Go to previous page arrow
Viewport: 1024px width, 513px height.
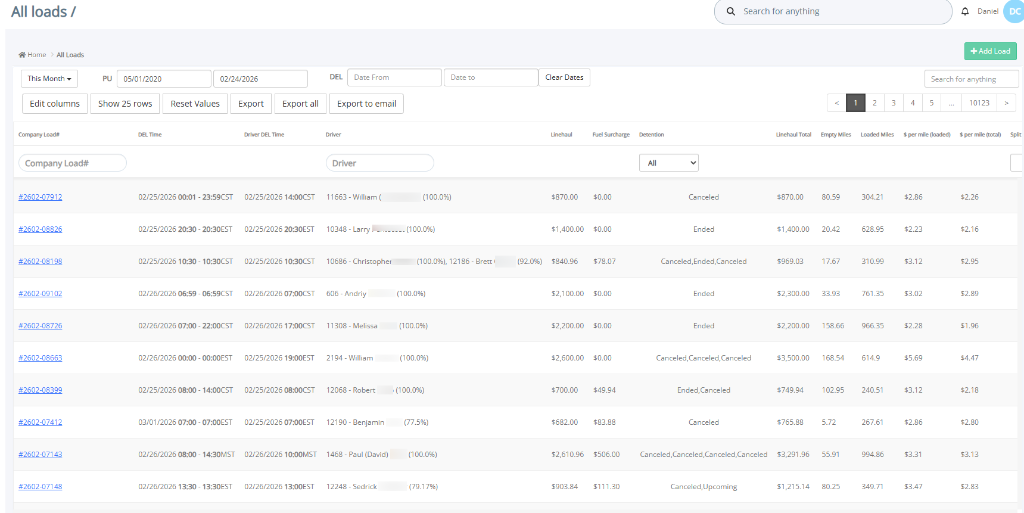[x=837, y=102]
